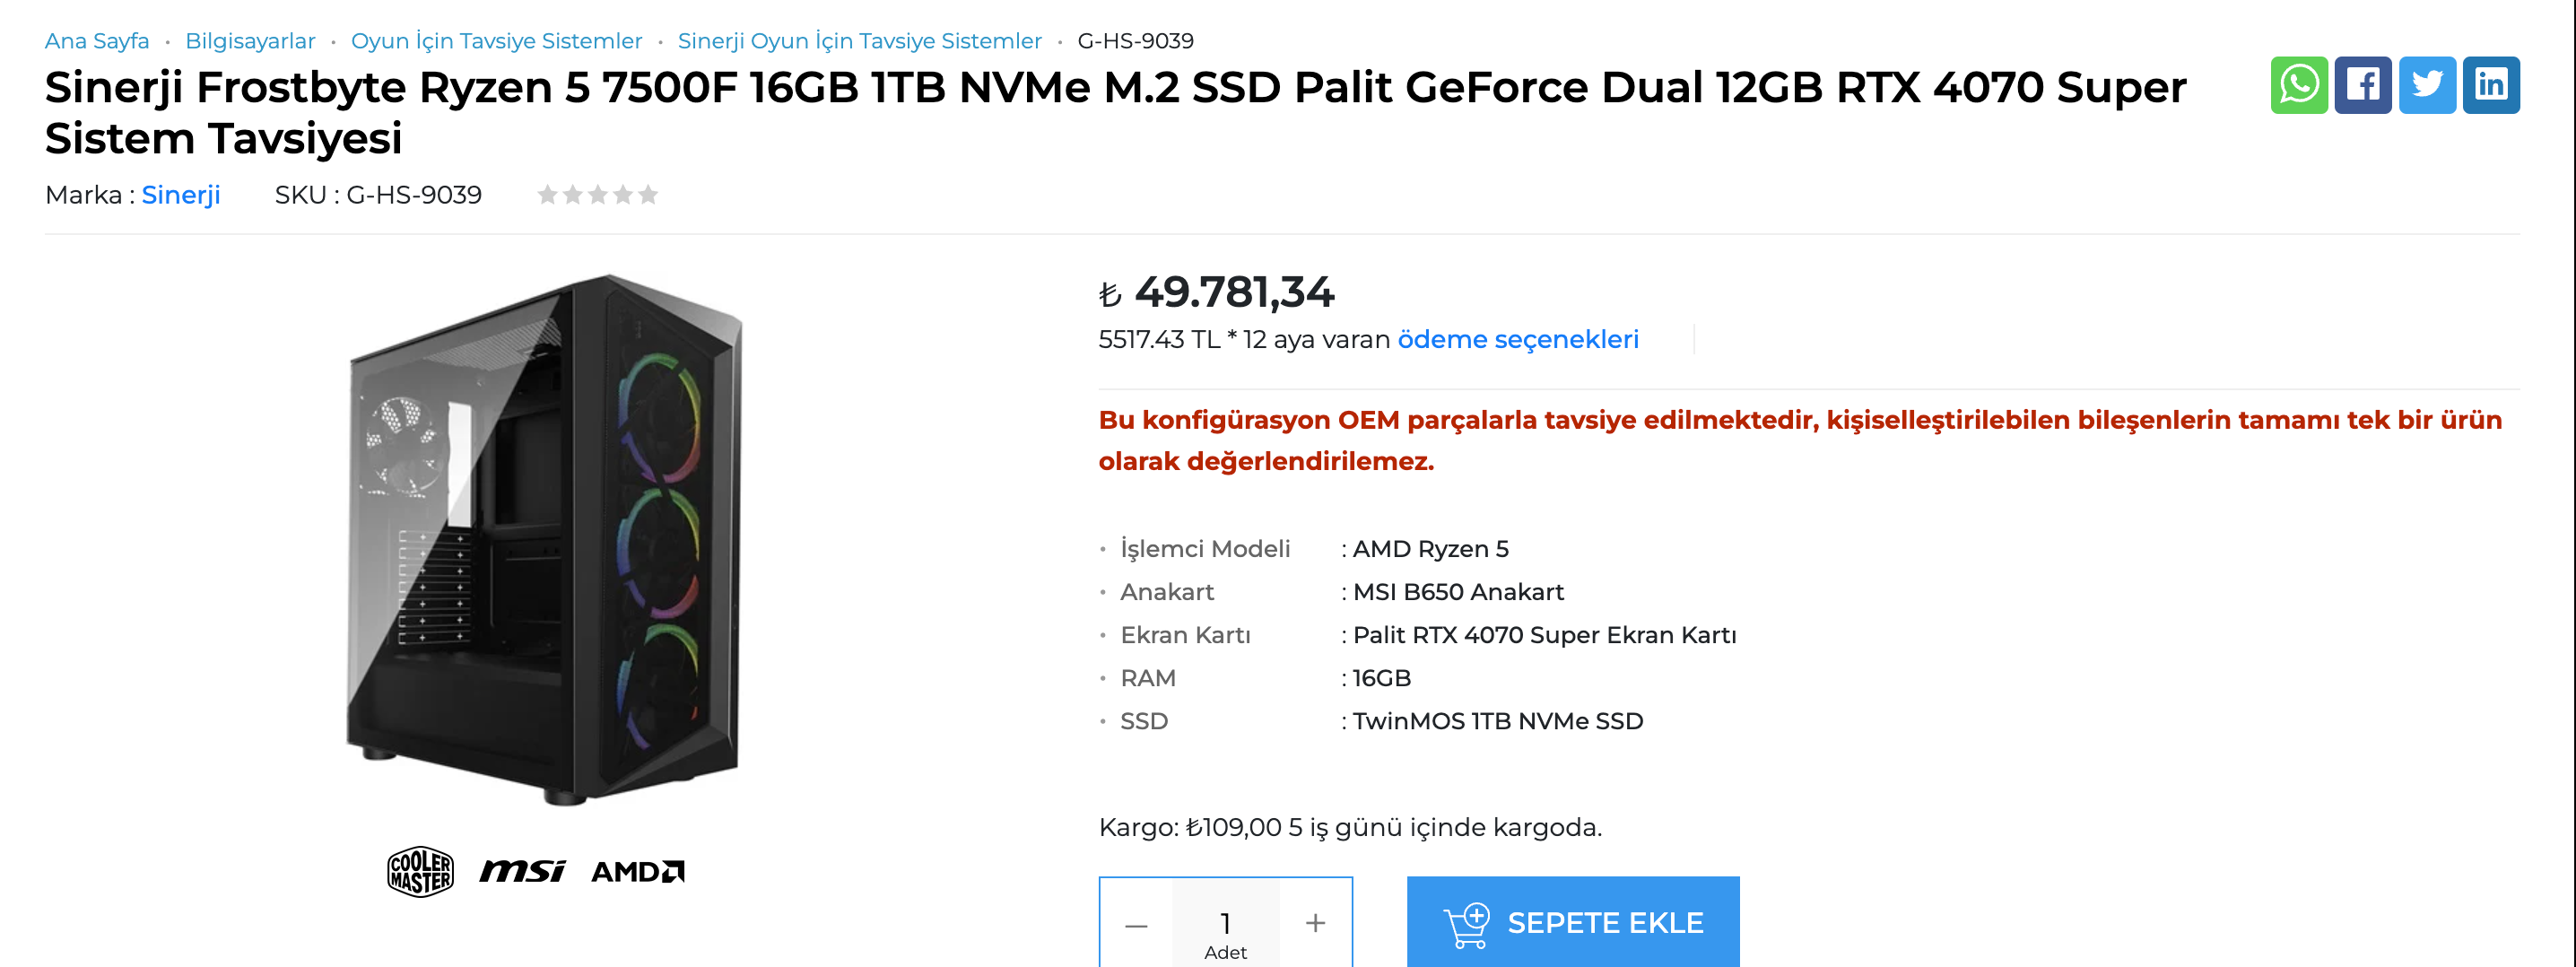
Task: Click the Cooler Master logo
Action: coord(420,871)
